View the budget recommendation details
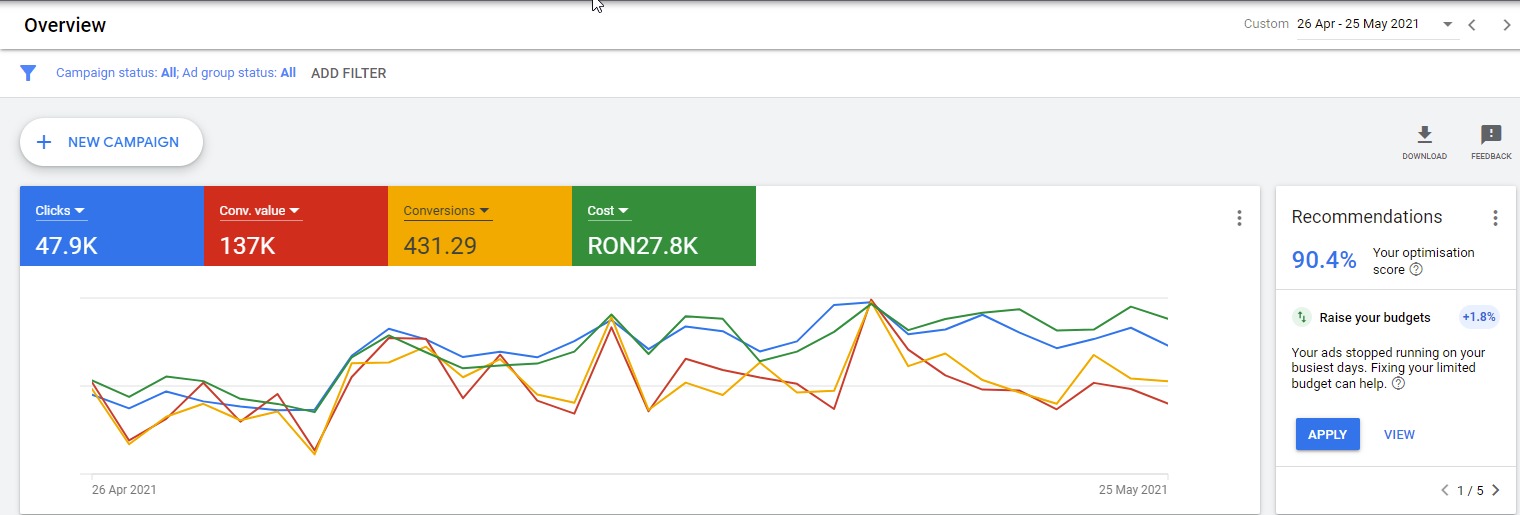1520x515 pixels. coord(1399,434)
